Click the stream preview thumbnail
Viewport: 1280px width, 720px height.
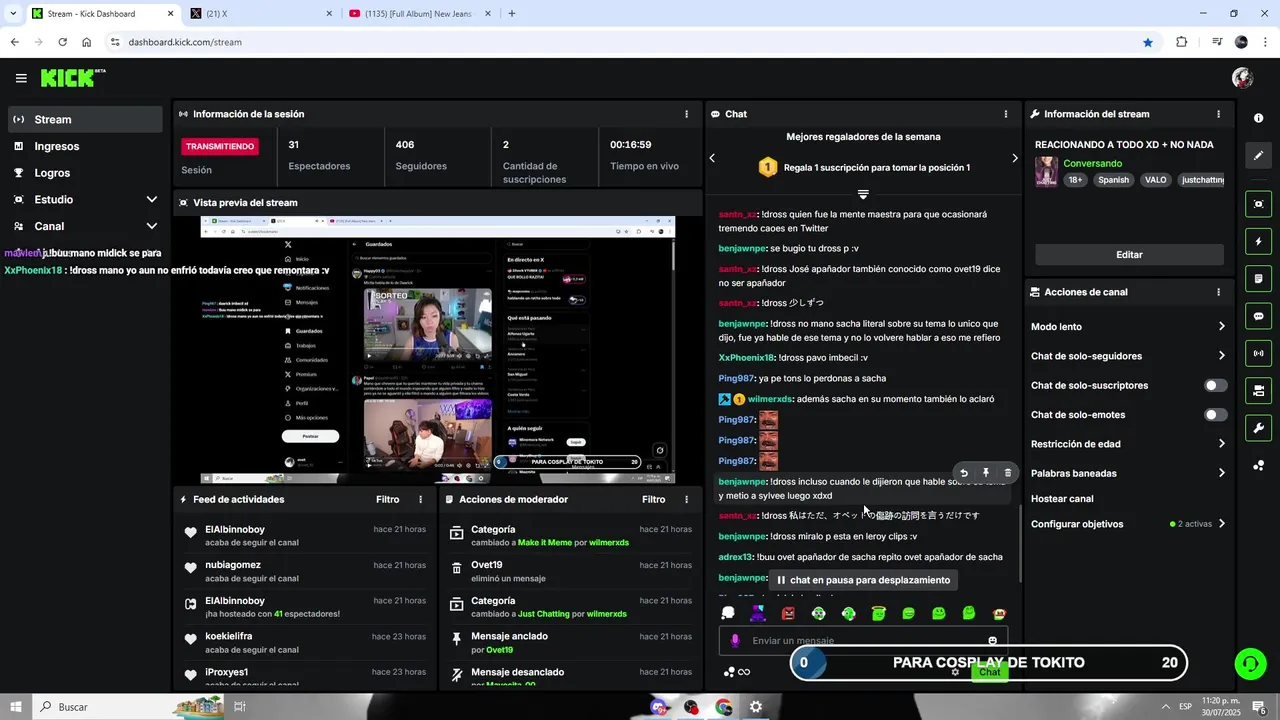pyautogui.click(x=438, y=350)
